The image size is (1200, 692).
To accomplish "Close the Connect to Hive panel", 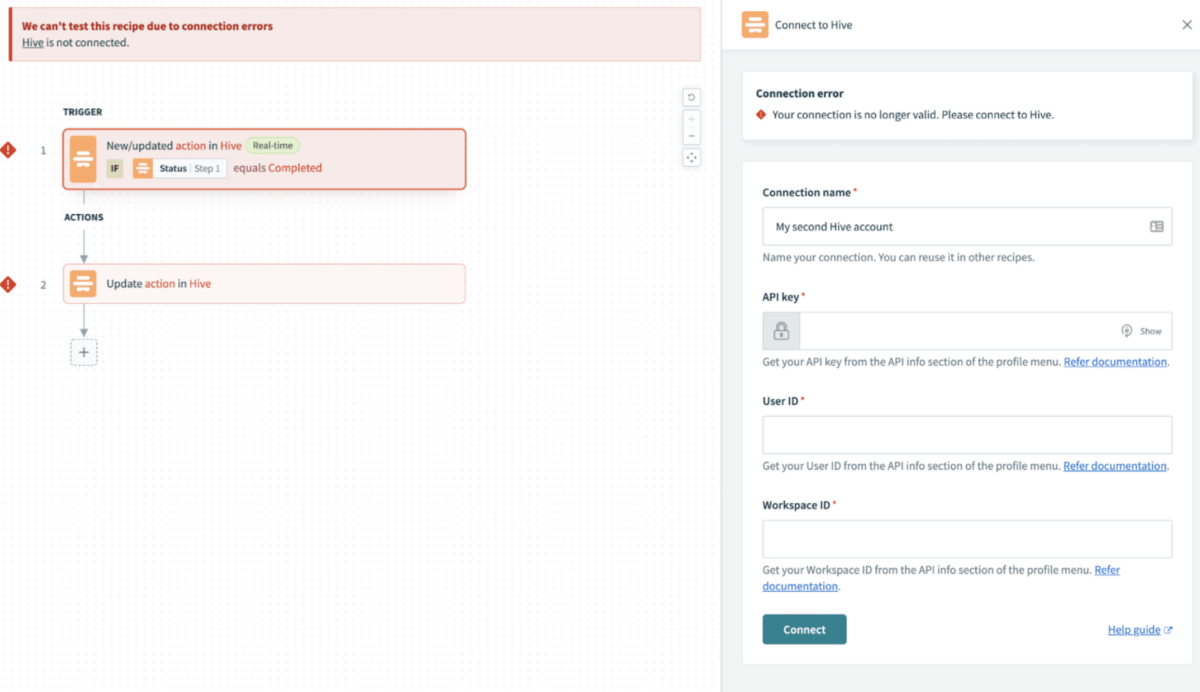I will pos(1186,24).
